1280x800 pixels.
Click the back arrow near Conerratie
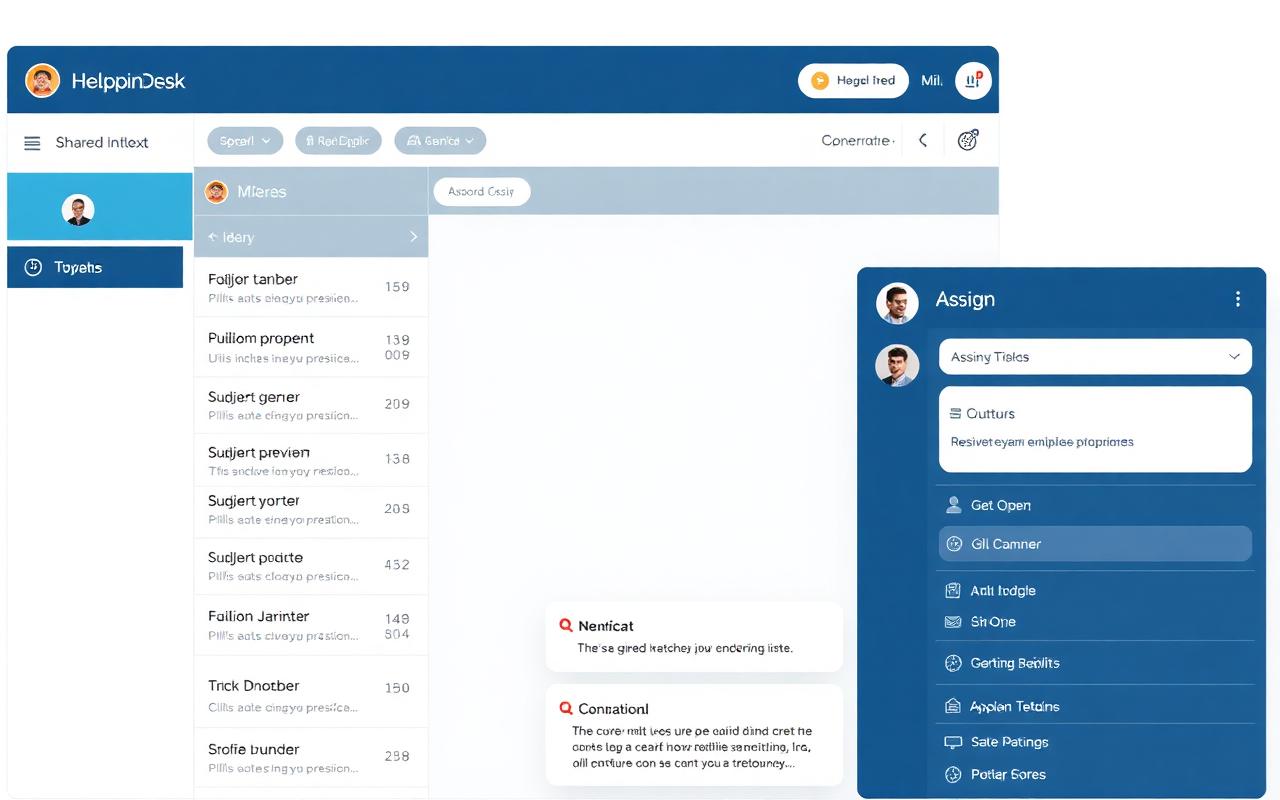pyautogui.click(x=922, y=140)
